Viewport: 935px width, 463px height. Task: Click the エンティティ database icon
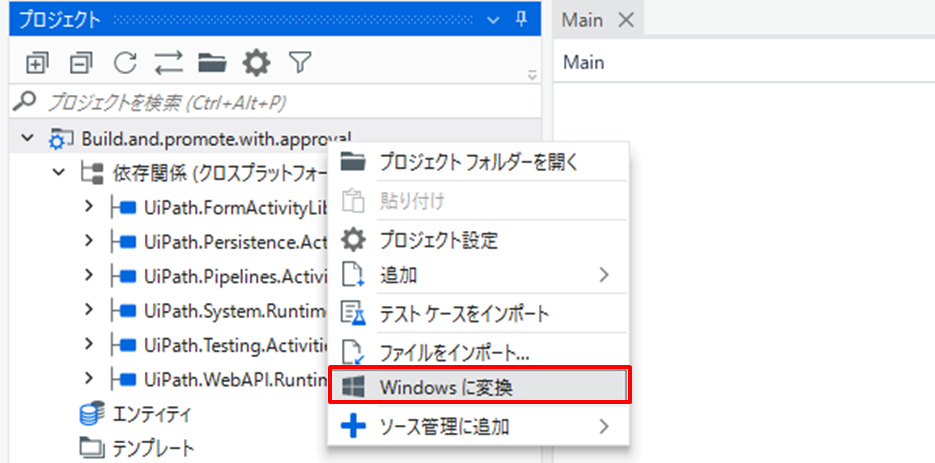pos(92,413)
